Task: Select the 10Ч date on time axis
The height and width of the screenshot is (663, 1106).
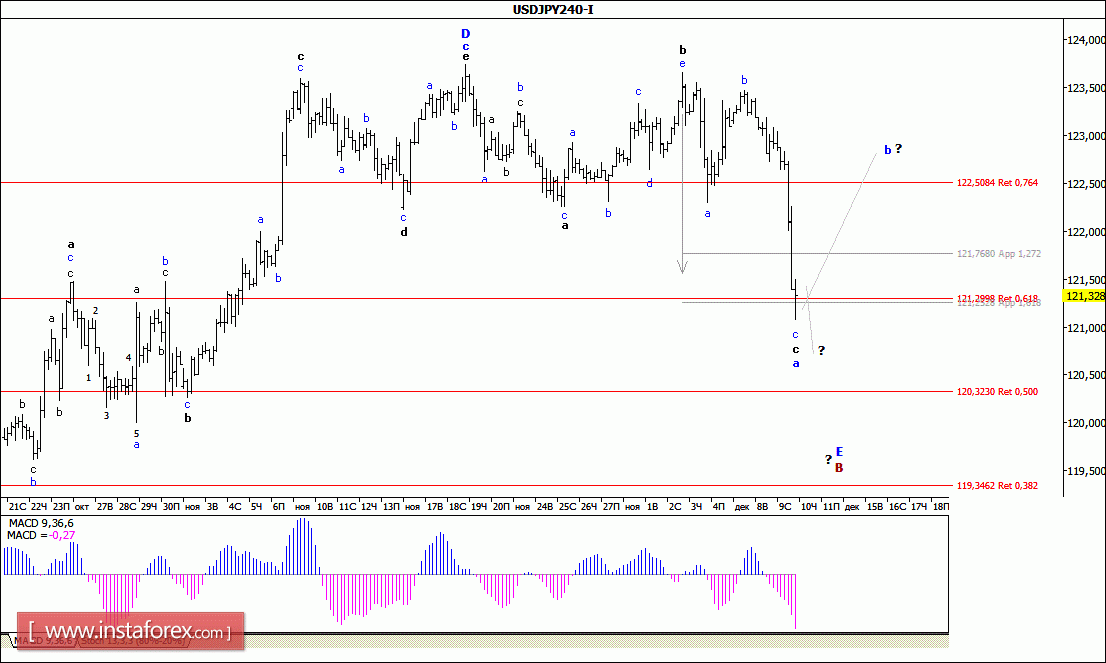Action: click(x=809, y=506)
